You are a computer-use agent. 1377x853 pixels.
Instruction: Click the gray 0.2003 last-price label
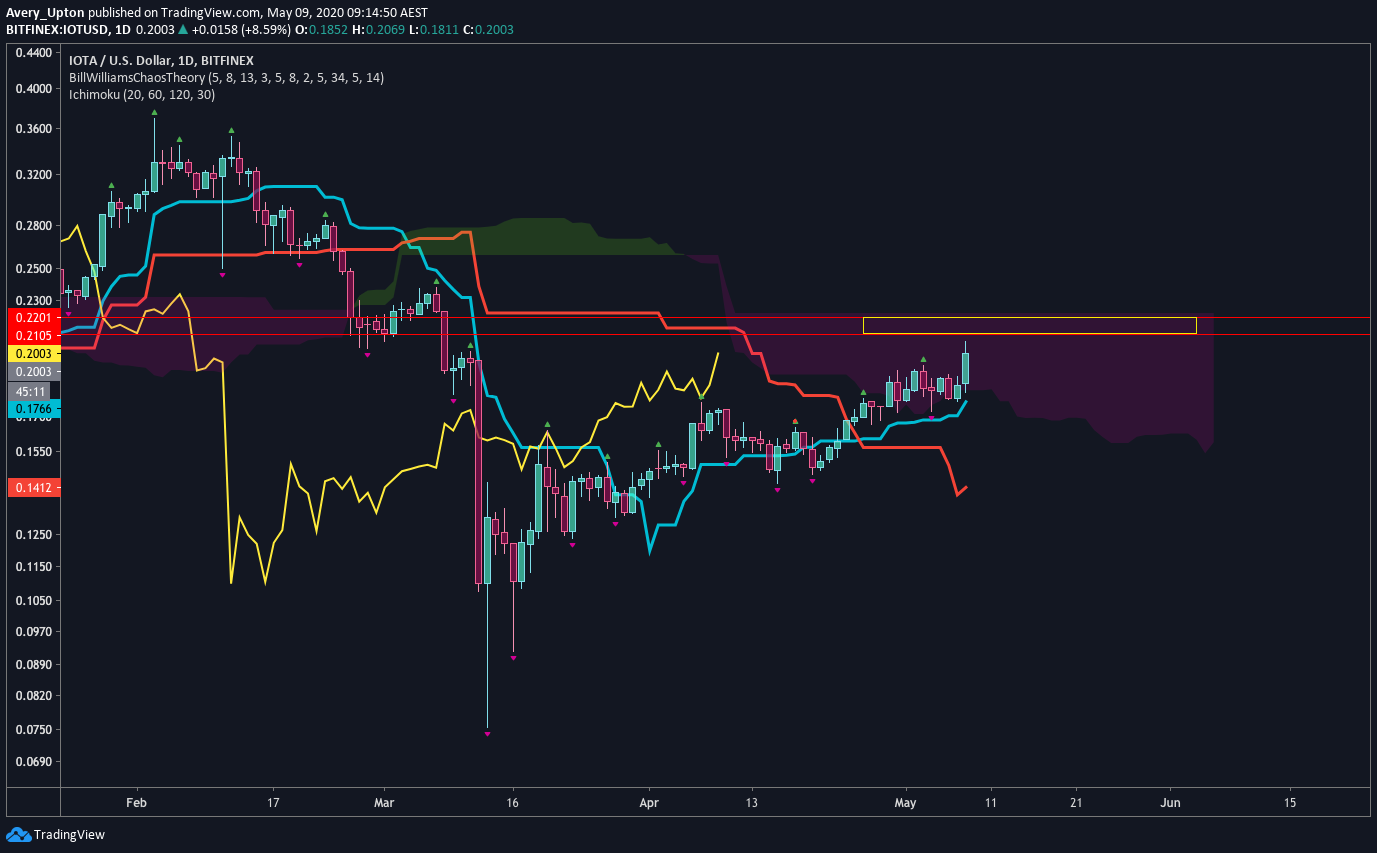coord(33,372)
